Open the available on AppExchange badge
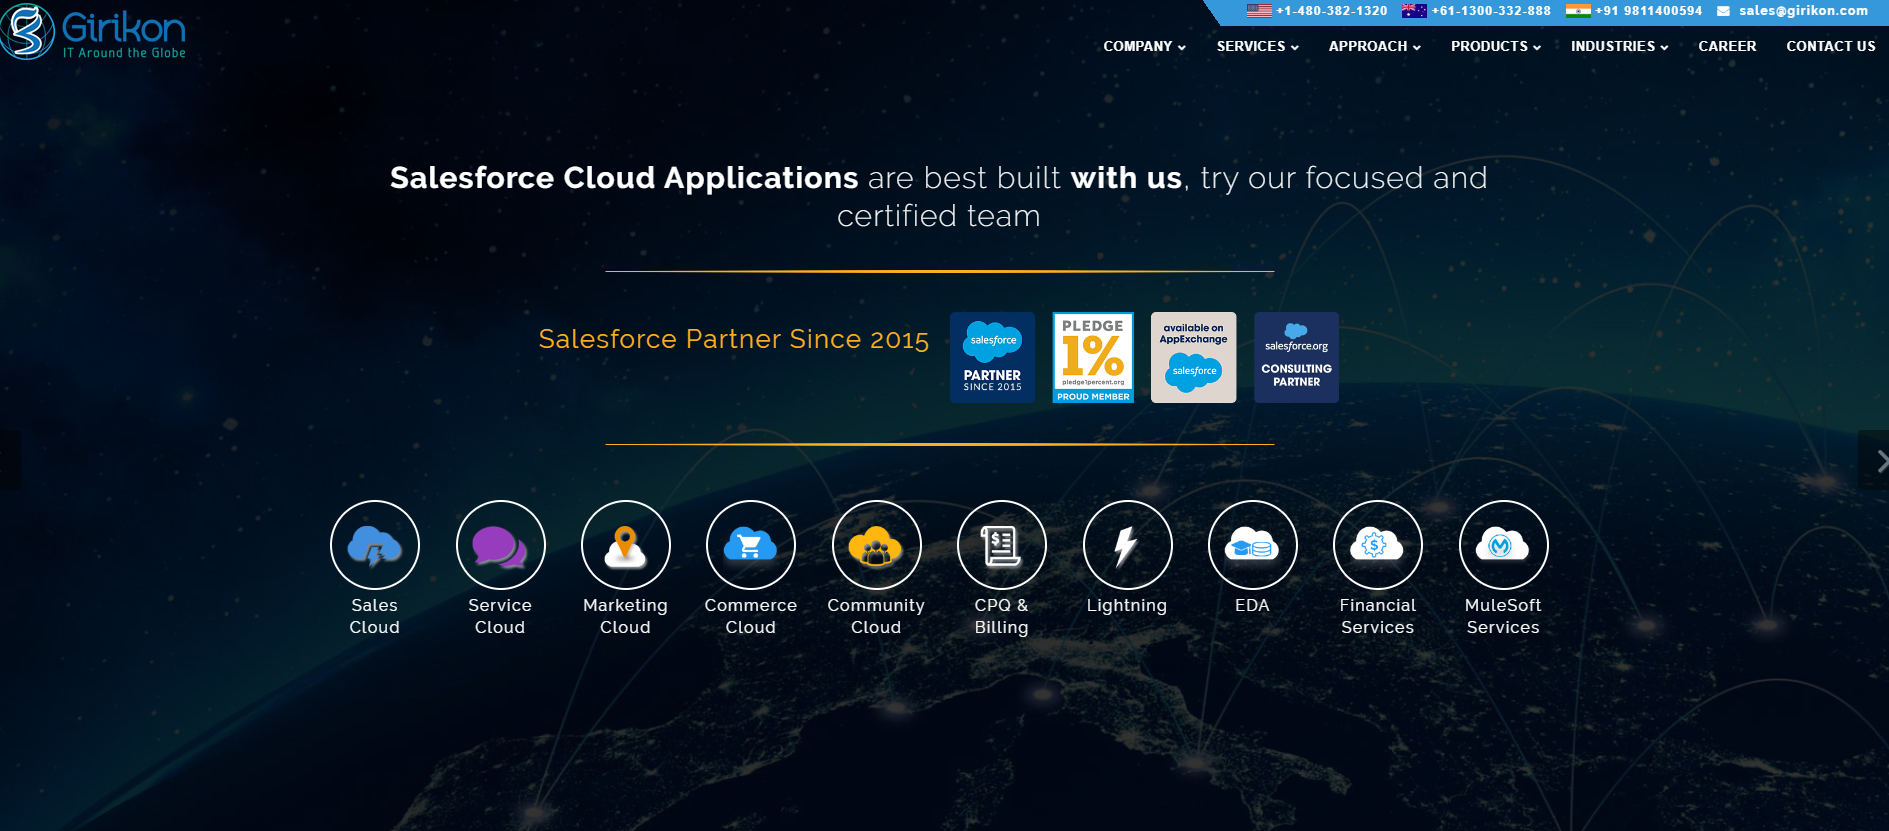The image size is (1889, 831). coord(1194,358)
